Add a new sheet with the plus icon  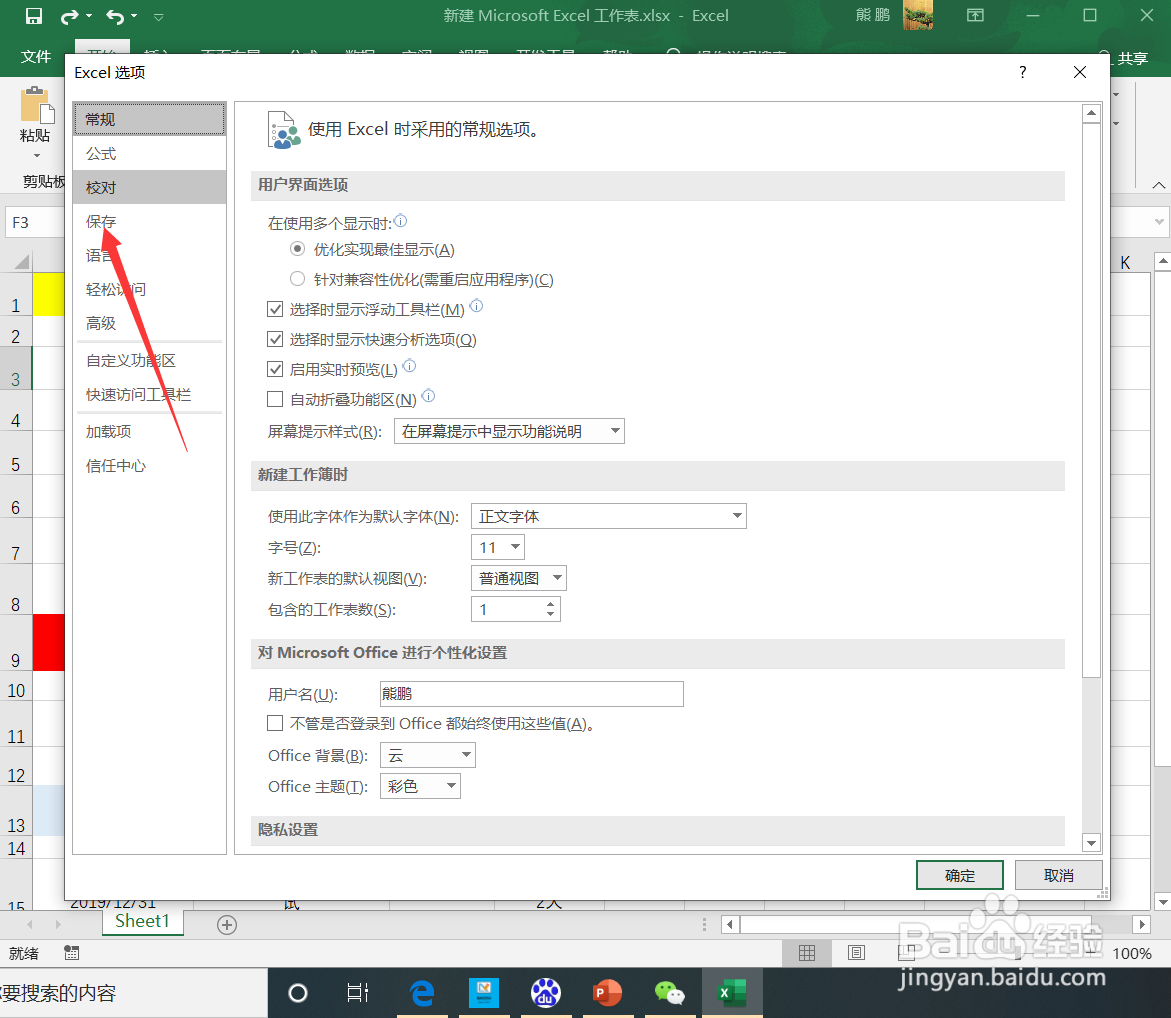point(227,925)
